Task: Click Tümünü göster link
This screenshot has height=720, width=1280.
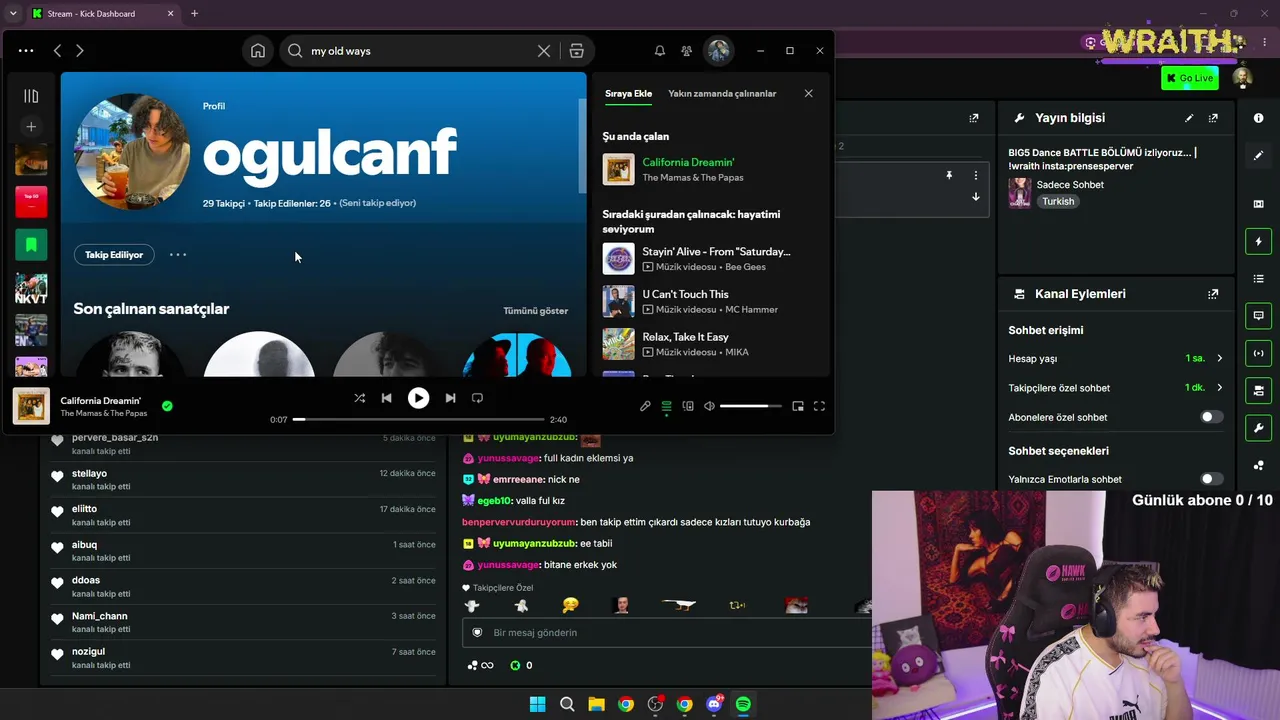Action: pyautogui.click(x=536, y=311)
